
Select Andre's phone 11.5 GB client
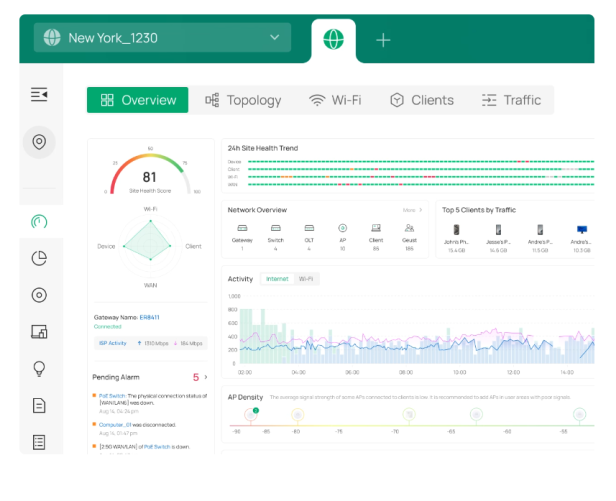pos(540,229)
